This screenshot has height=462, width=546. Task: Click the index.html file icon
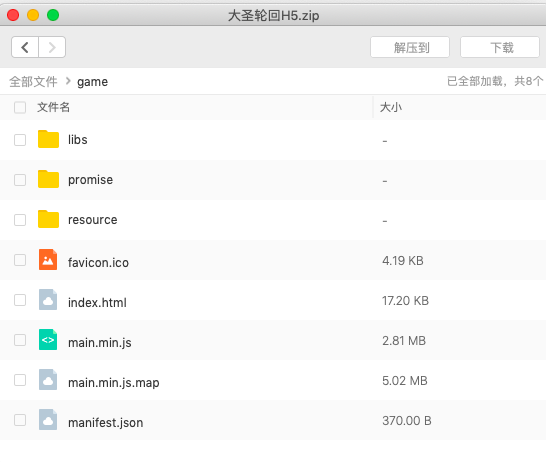pyautogui.click(x=48, y=300)
